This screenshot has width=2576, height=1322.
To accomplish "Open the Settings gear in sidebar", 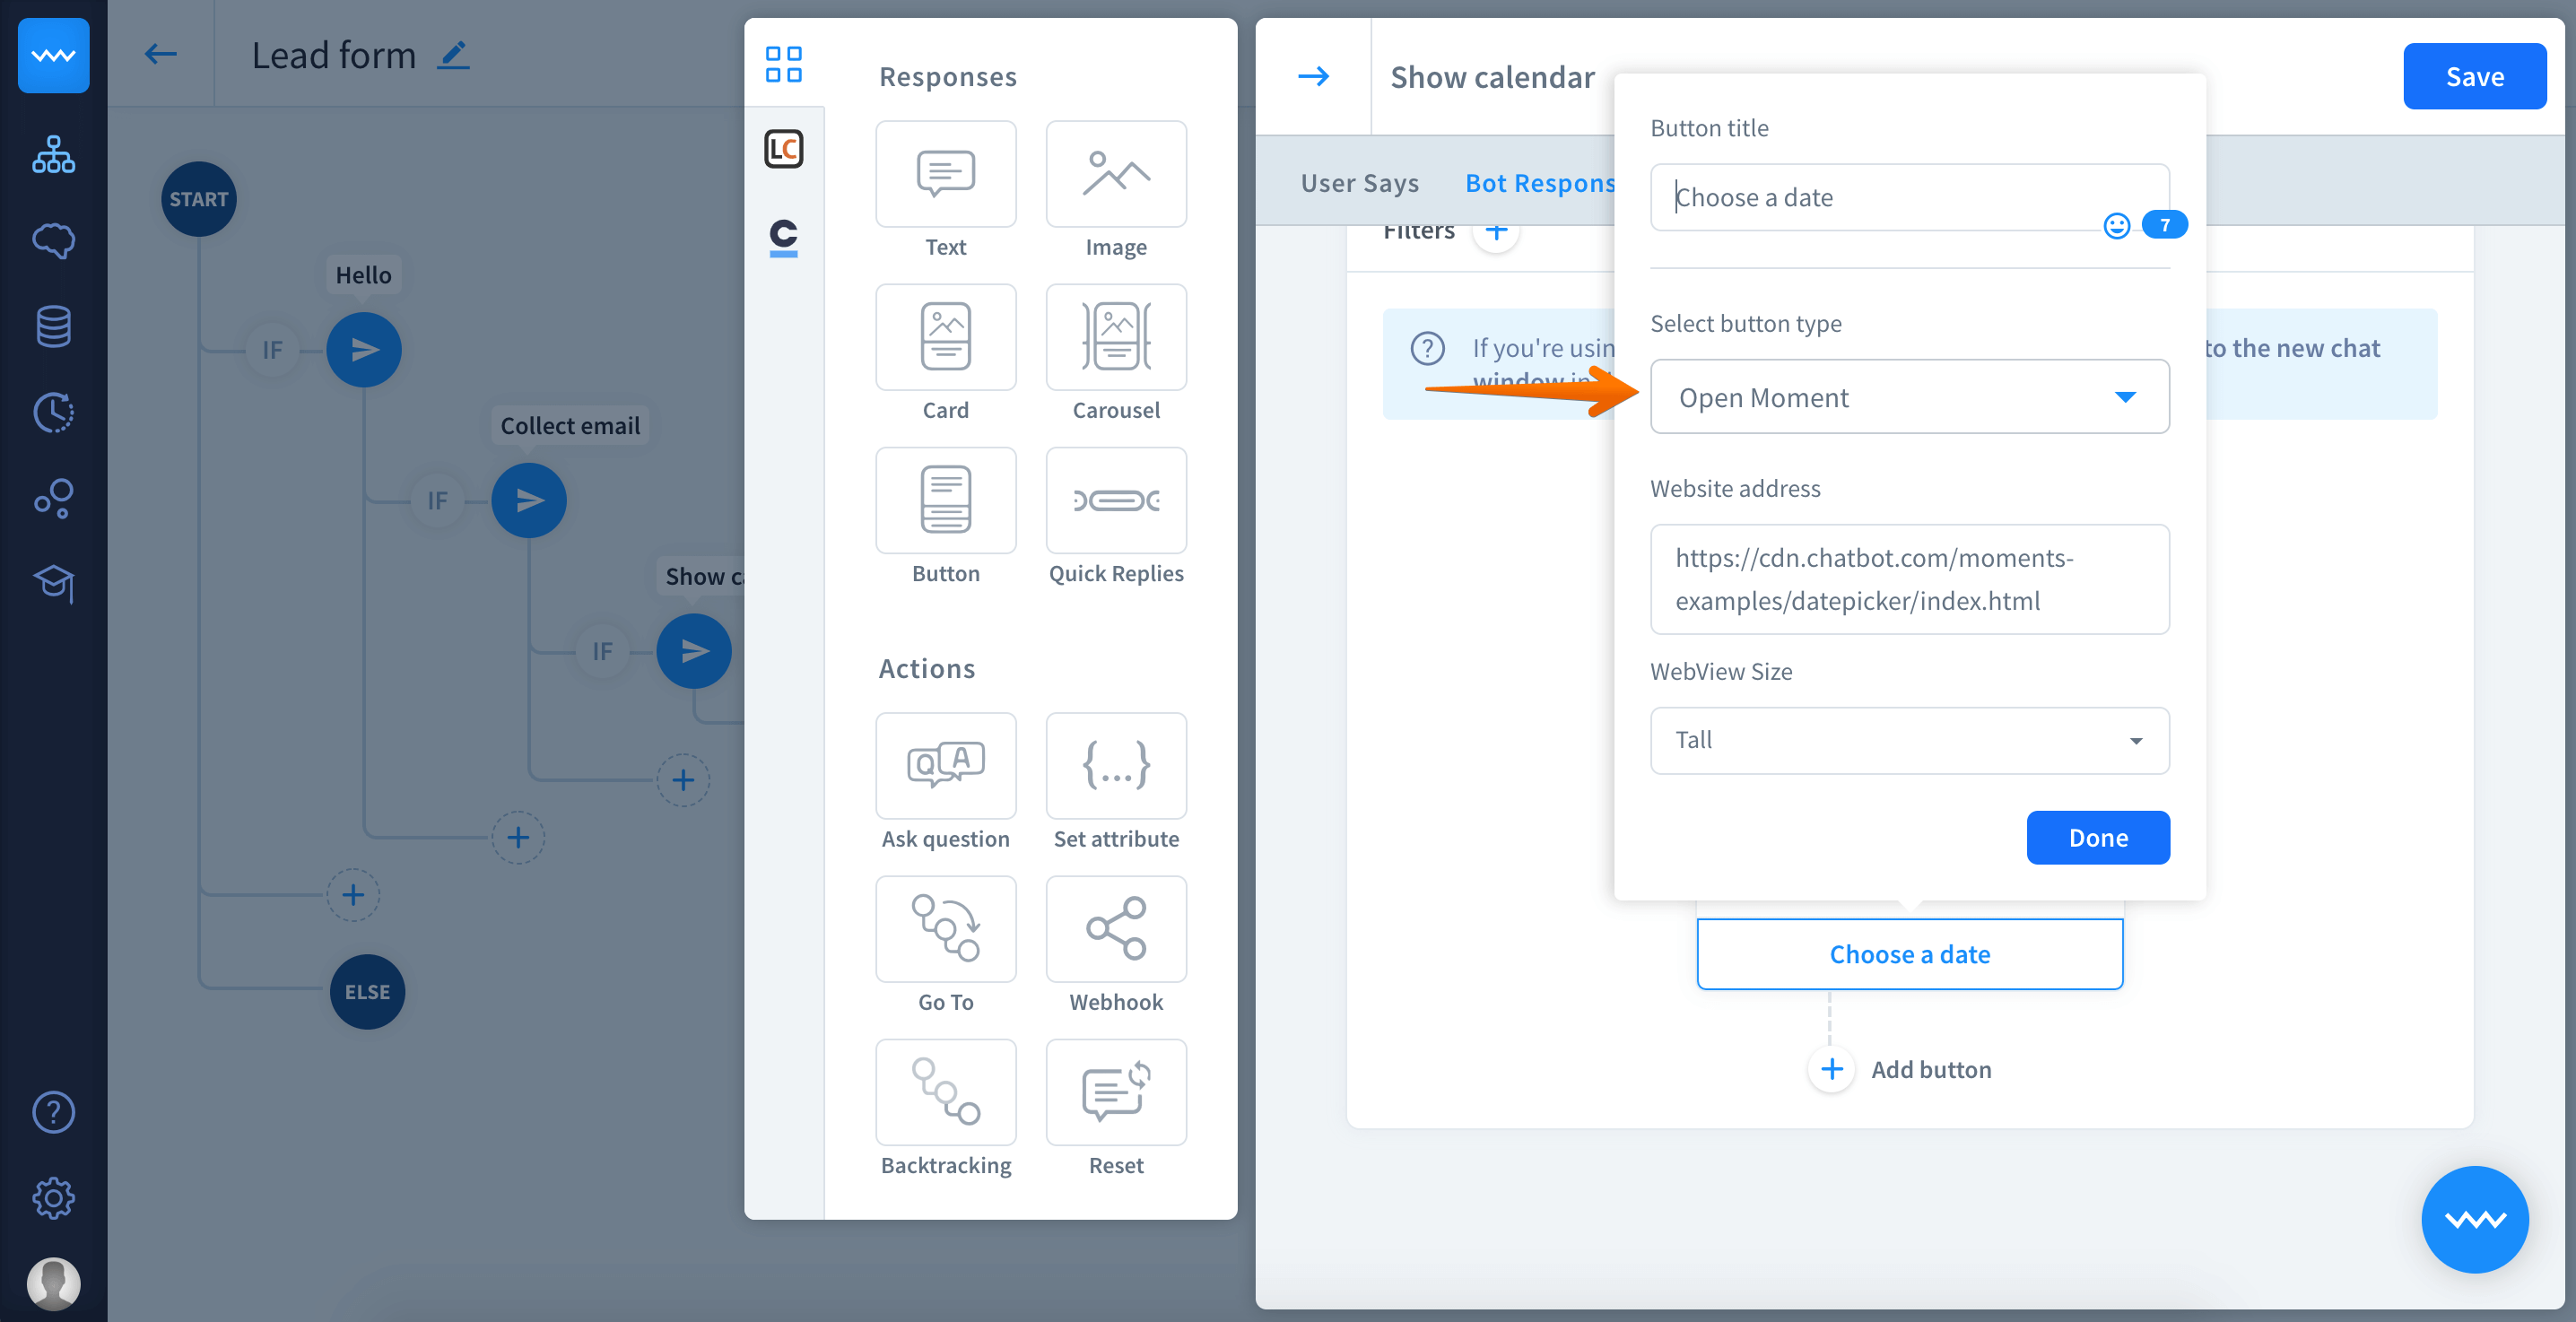I will (53, 1197).
